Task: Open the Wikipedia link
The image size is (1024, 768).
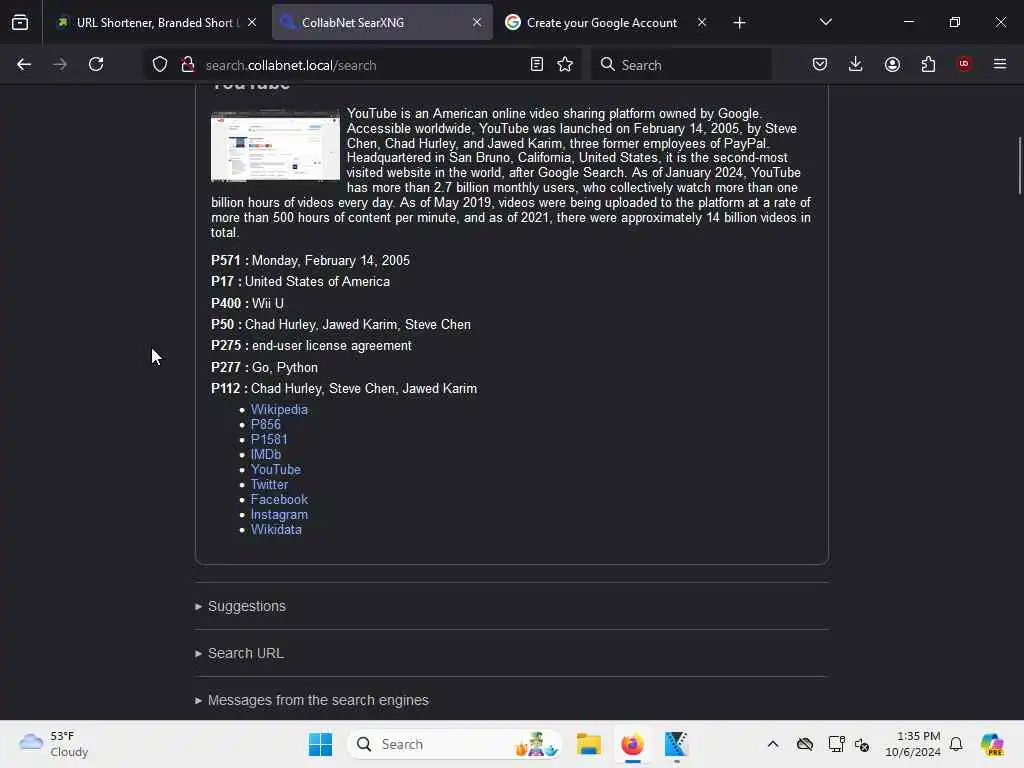Action: pyautogui.click(x=279, y=409)
